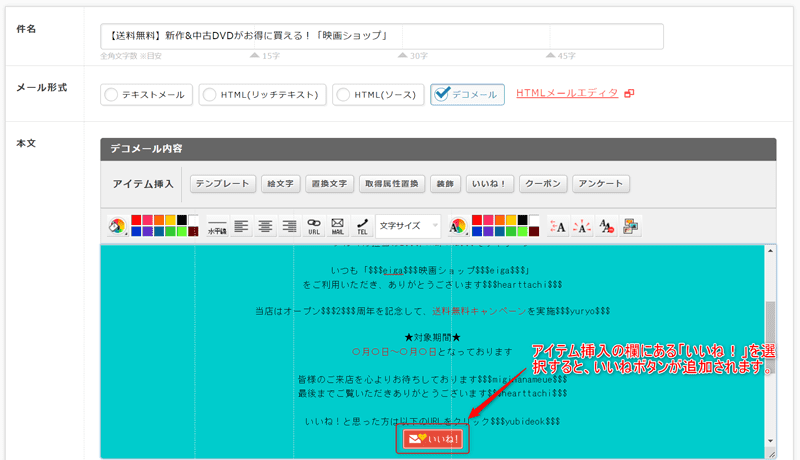The width and height of the screenshot is (800, 460).
Task: Open the first color palette picker
Action: click(117, 227)
